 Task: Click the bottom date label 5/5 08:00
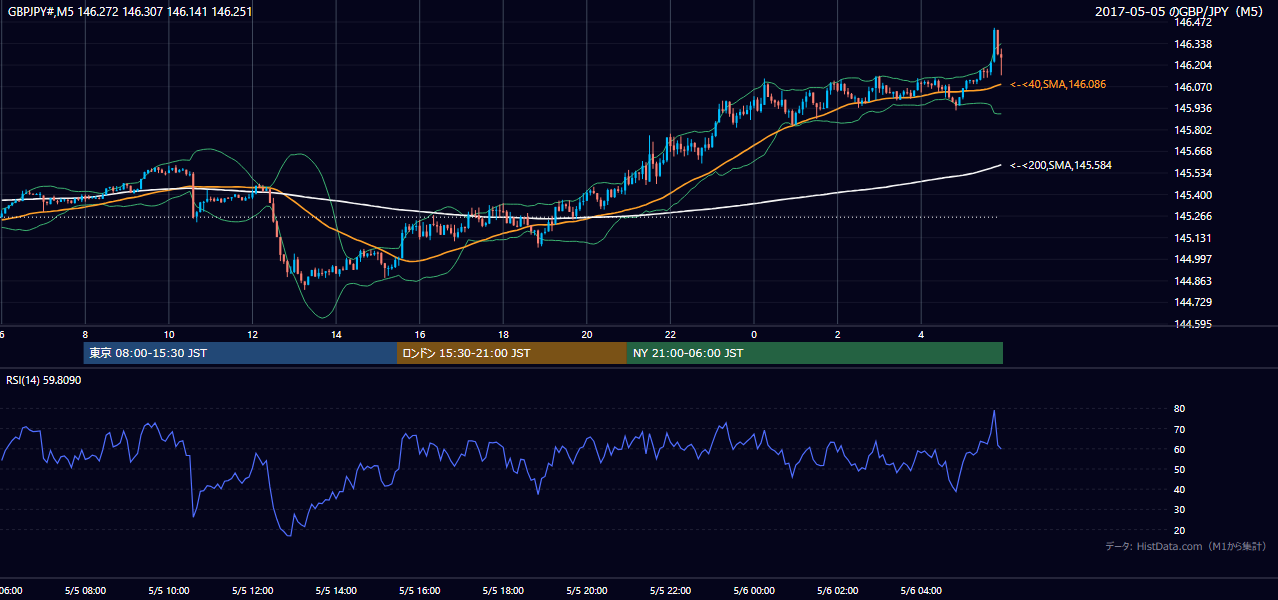[x=84, y=591]
